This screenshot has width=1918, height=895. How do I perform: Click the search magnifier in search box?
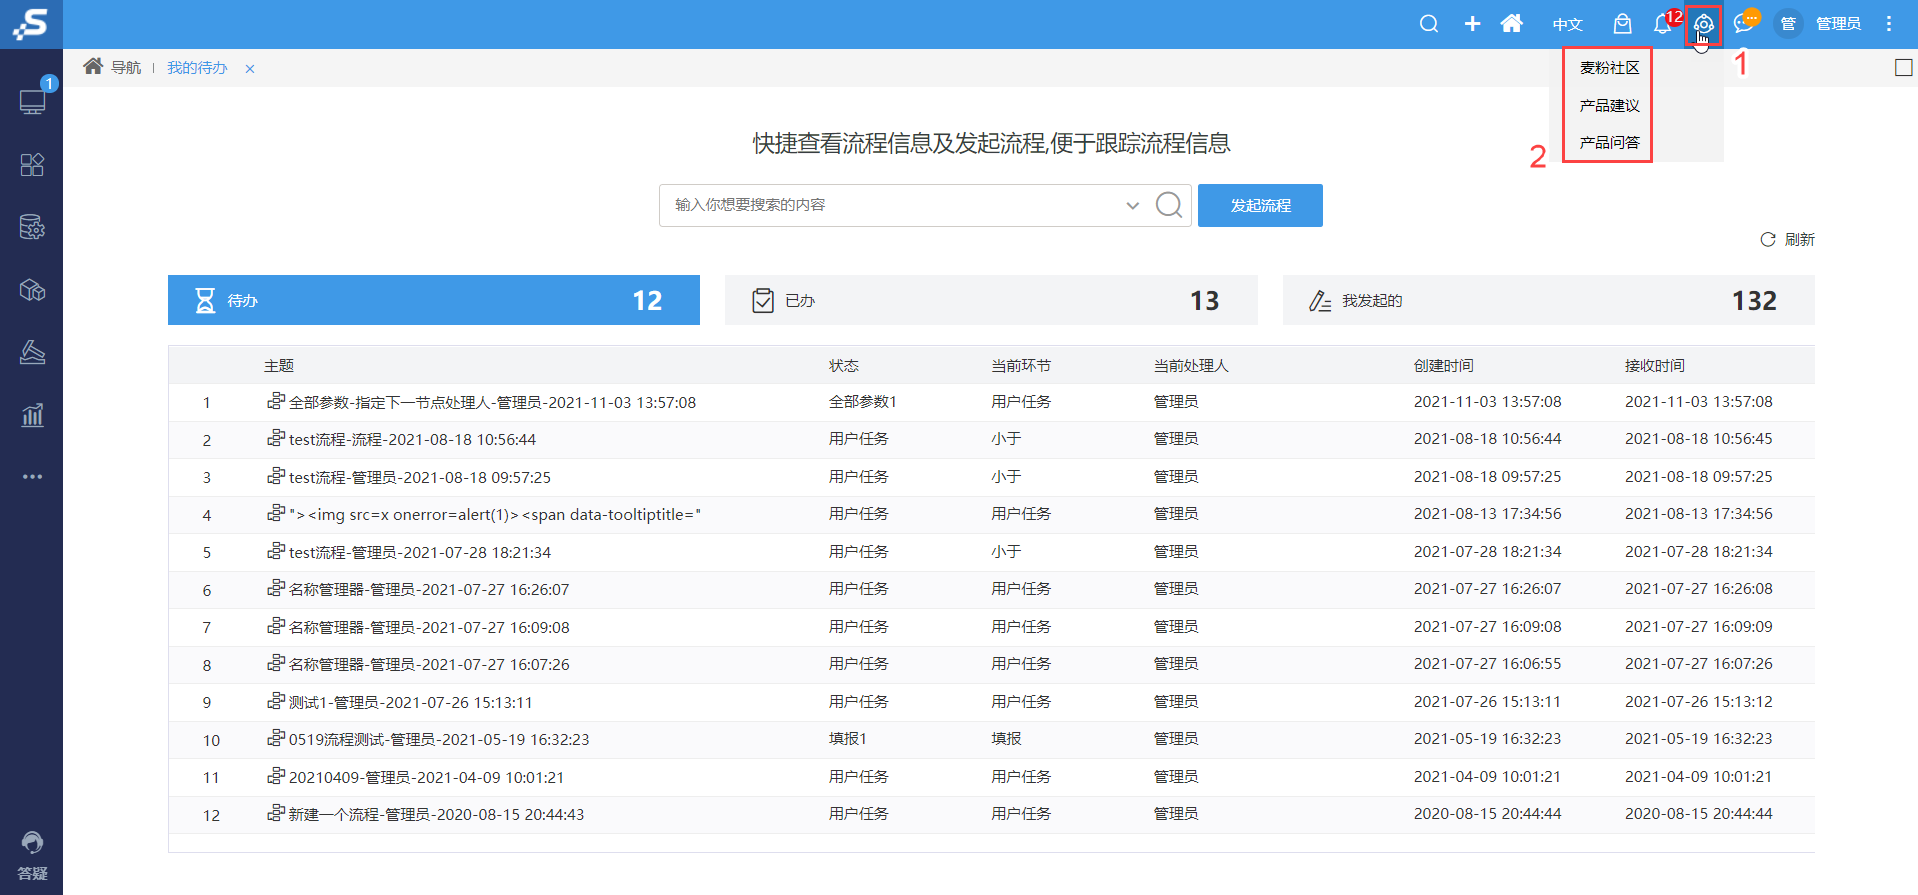pos(1169,205)
